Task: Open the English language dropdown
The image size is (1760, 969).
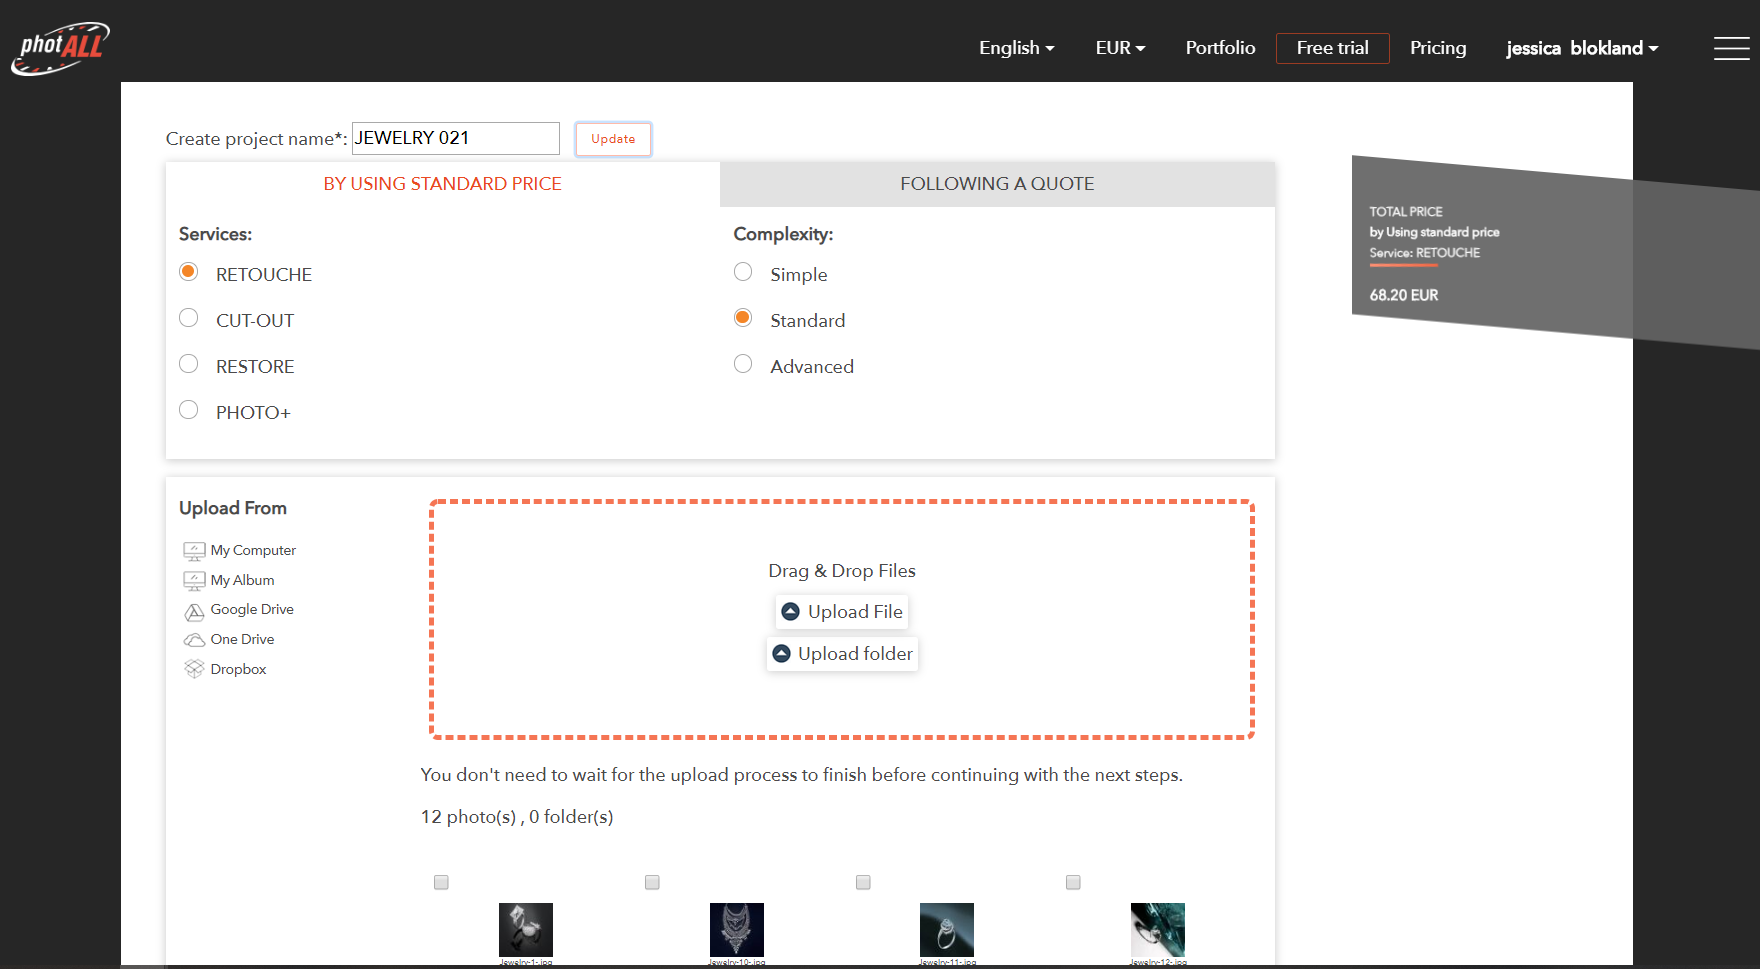Action: tap(1016, 48)
